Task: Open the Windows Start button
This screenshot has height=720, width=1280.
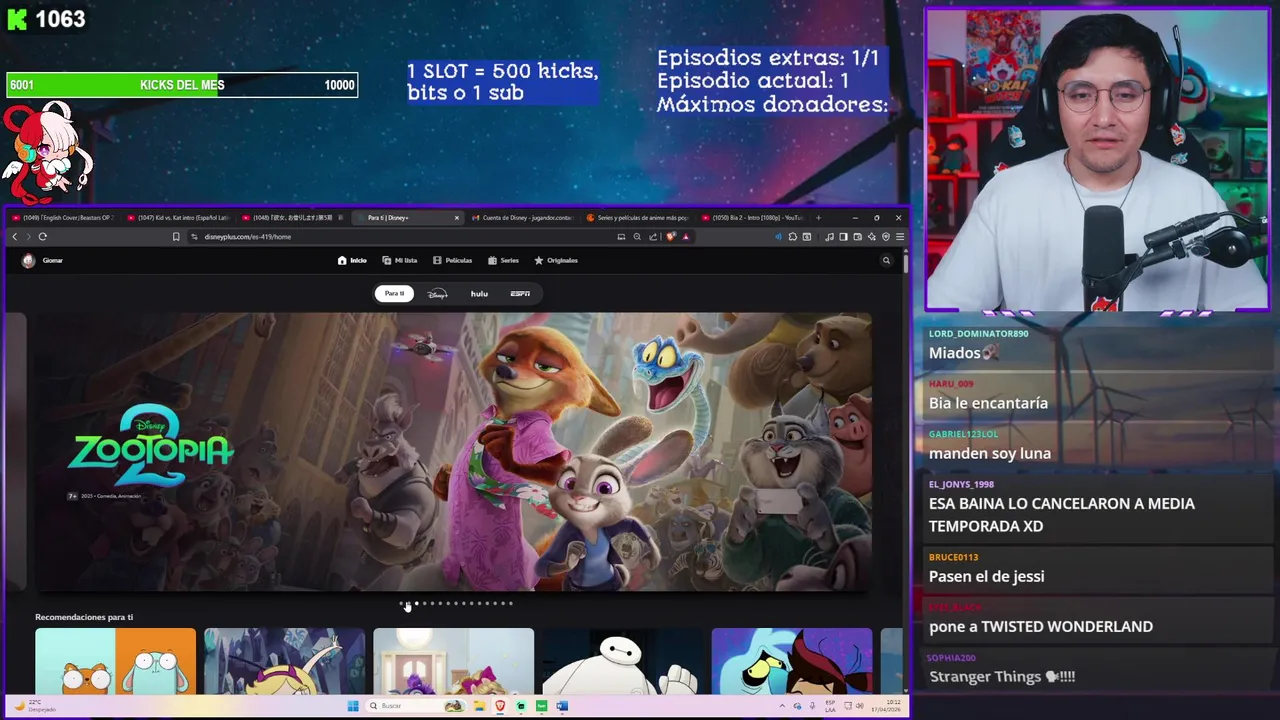Action: click(353, 706)
